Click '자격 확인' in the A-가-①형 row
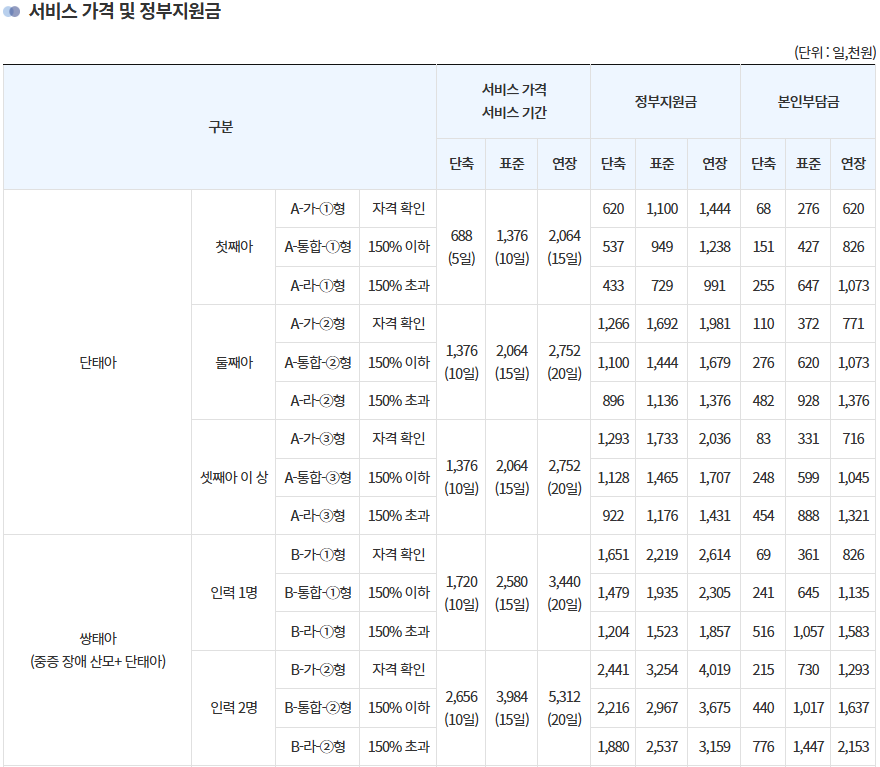Screen dimensions: 880x767 [x=398, y=209]
